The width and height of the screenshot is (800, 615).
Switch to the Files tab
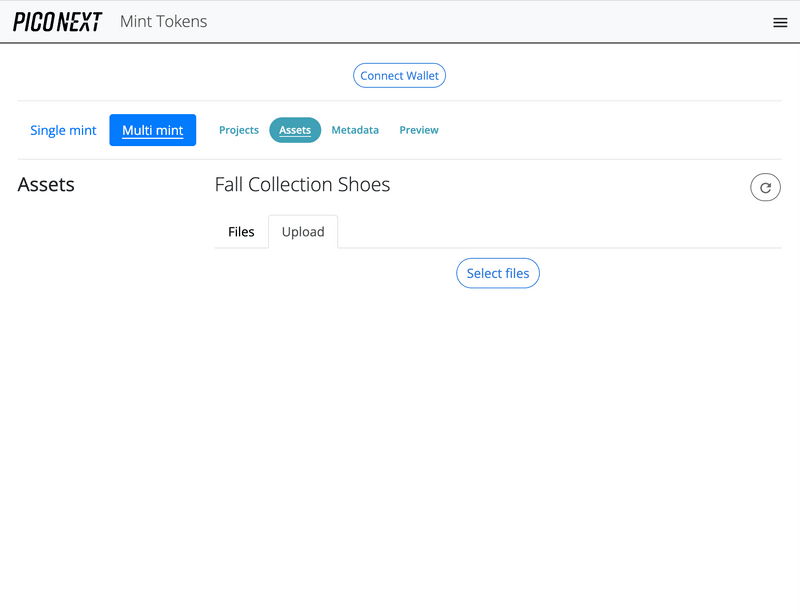click(x=241, y=232)
